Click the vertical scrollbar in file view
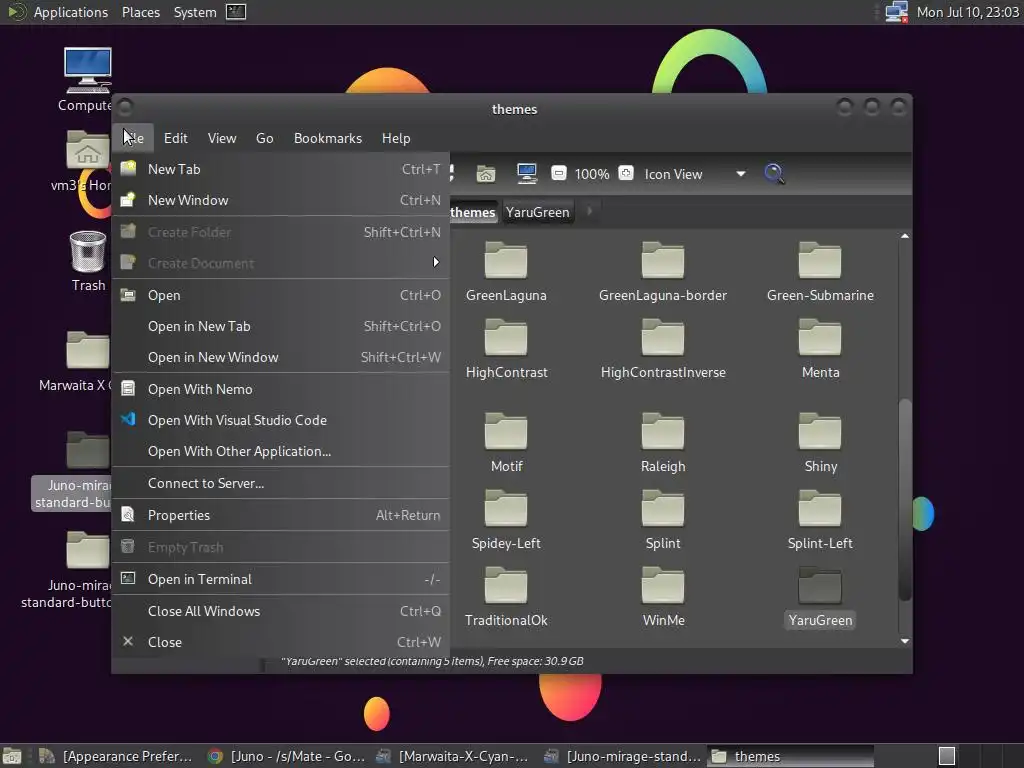 [905, 500]
